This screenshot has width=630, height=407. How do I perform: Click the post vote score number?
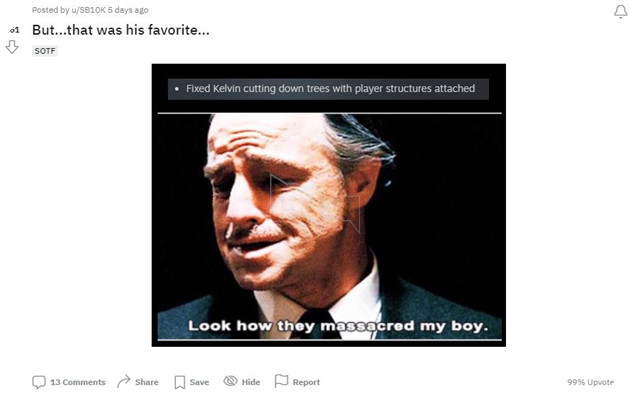pyautogui.click(x=14, y=30)
